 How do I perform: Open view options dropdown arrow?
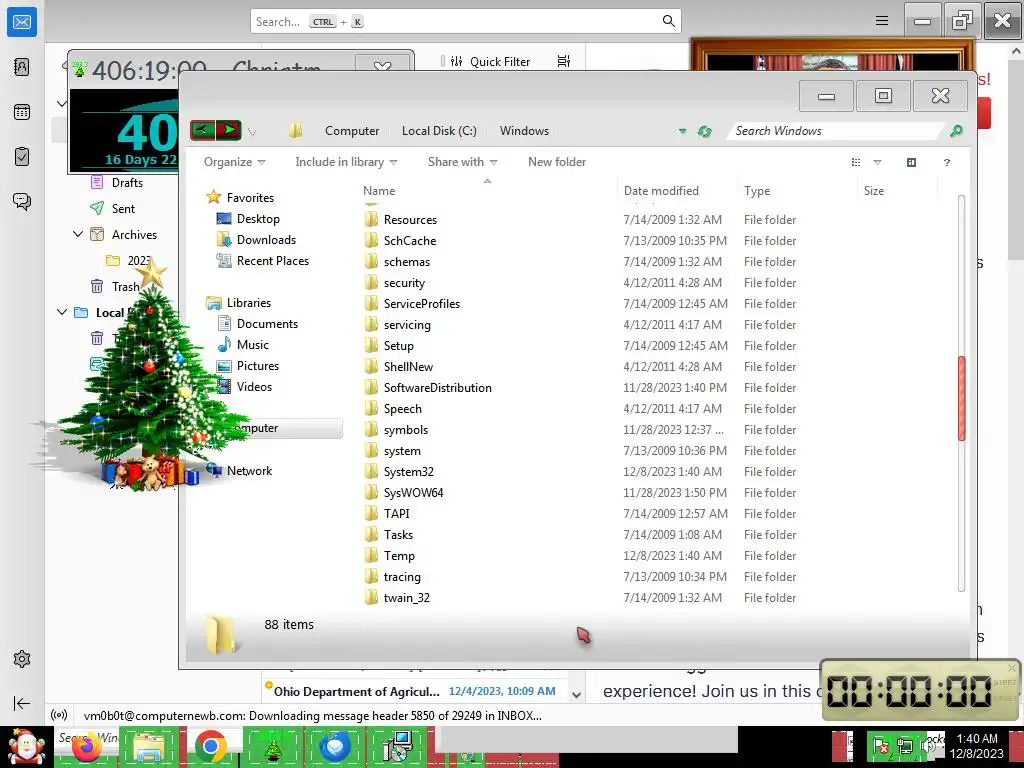coord(877,162)
